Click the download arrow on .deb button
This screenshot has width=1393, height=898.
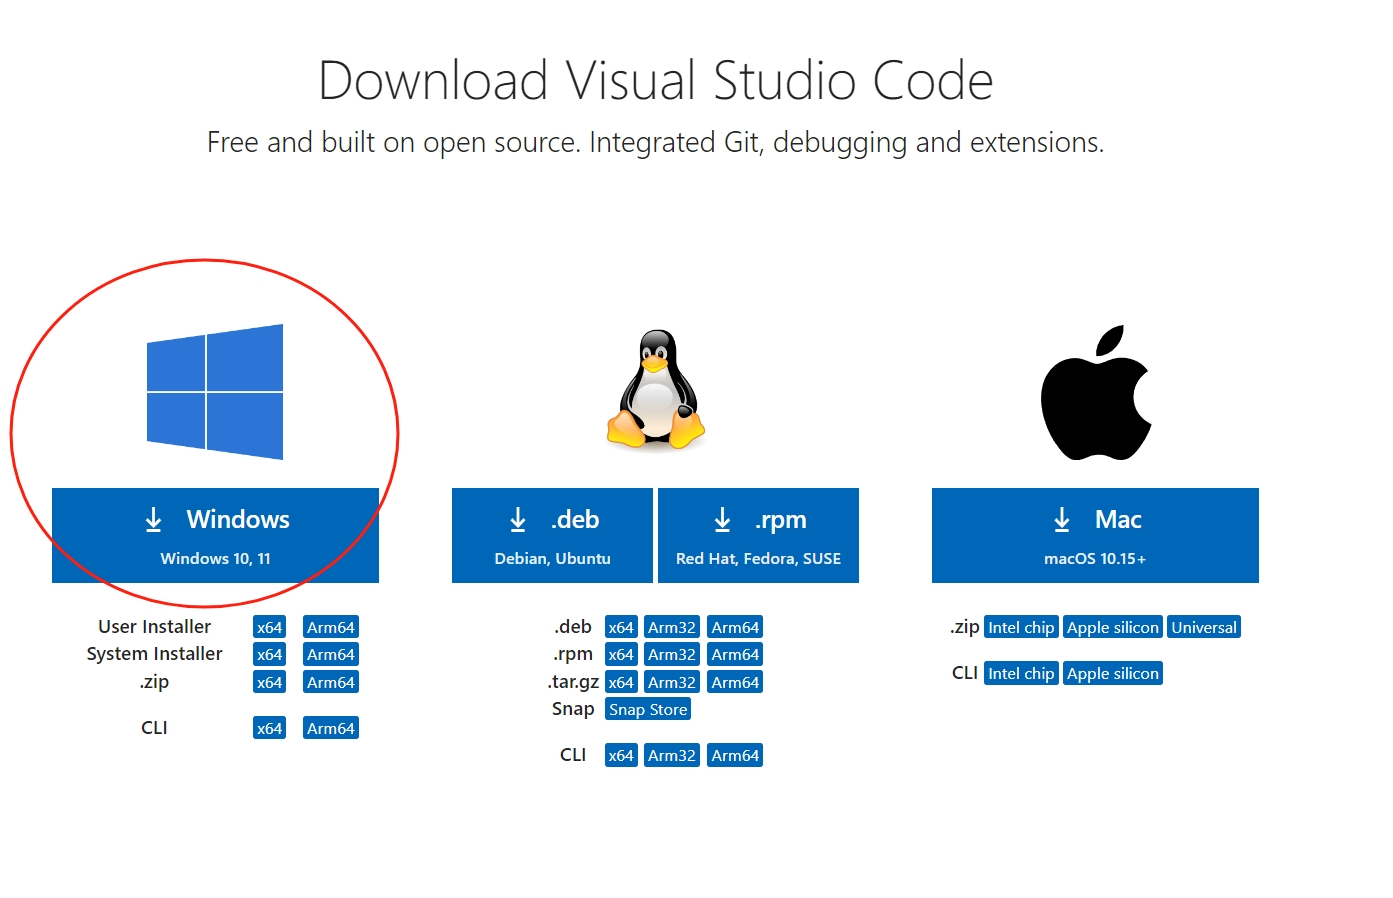517,520
